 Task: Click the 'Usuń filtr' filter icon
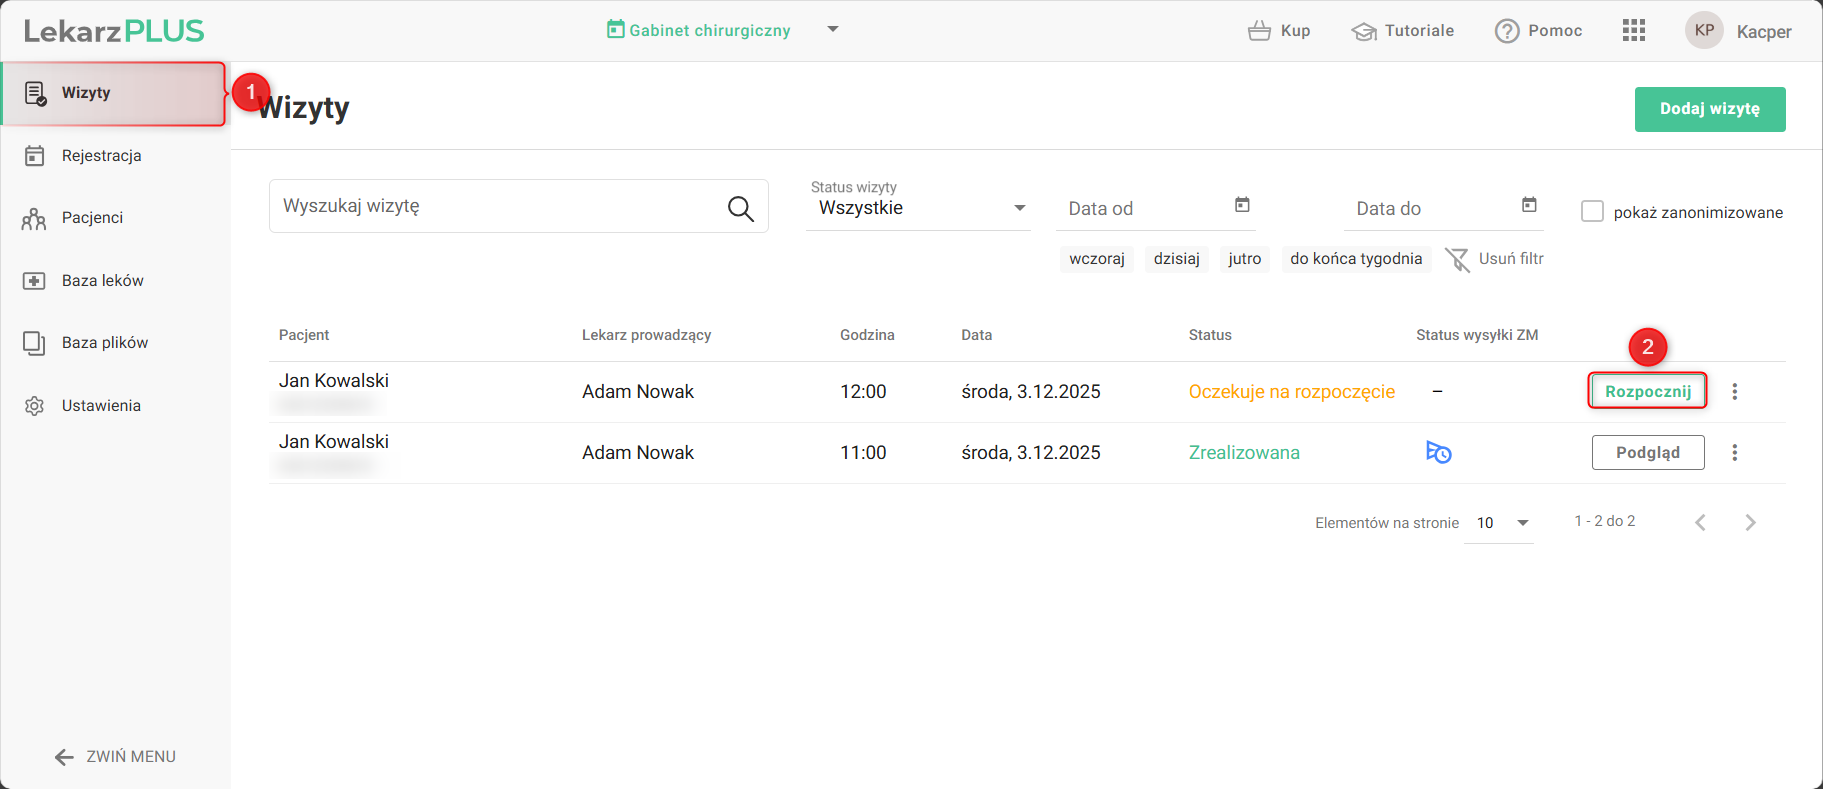pyautogui.click(x=1458, y=260)
